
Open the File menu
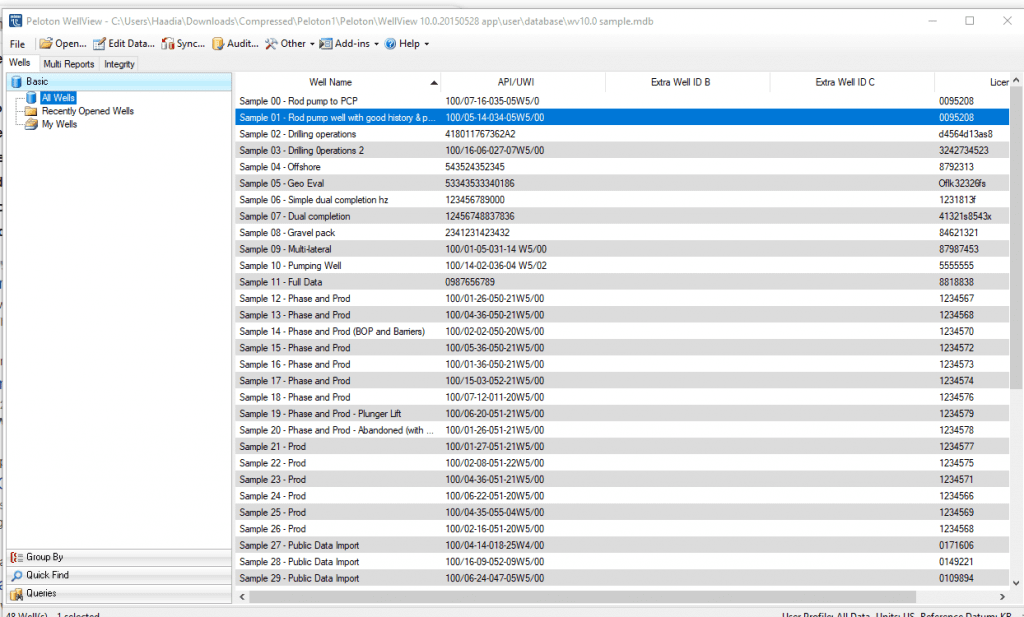click(17, 44)
